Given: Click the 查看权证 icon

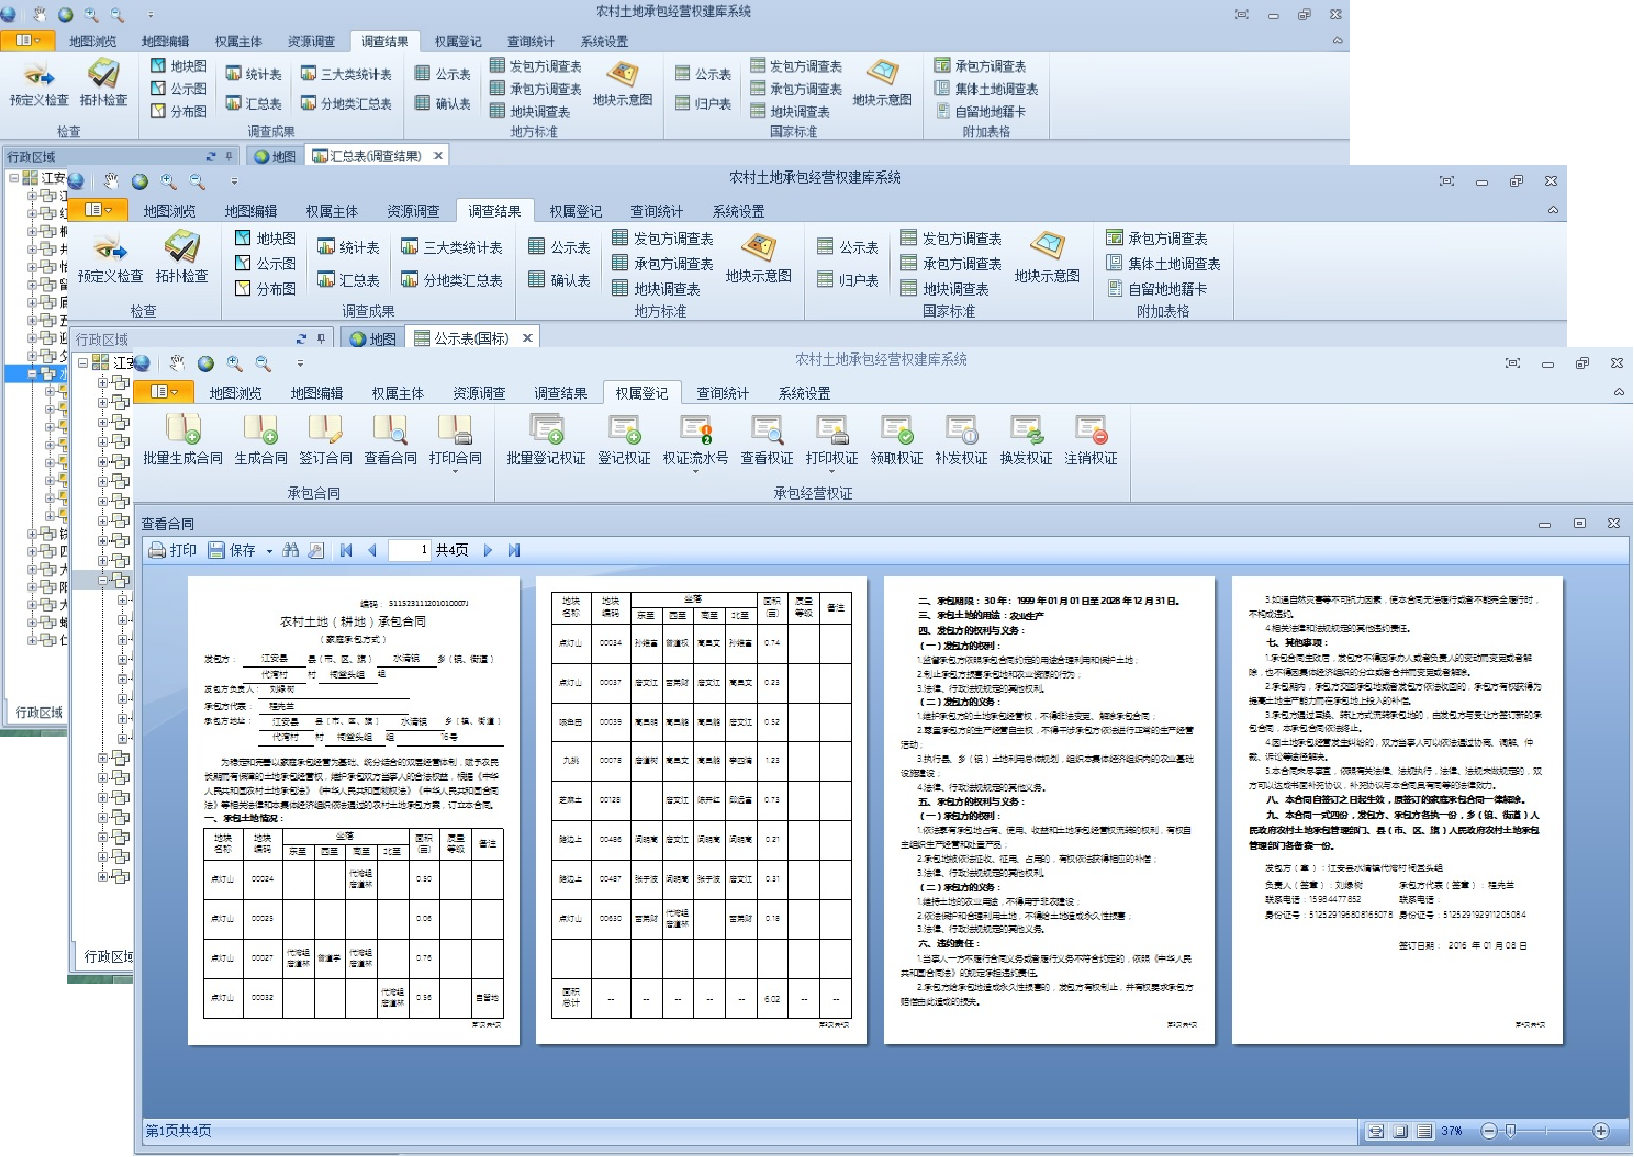Looking at the screenshot, I should pos(766,440).
